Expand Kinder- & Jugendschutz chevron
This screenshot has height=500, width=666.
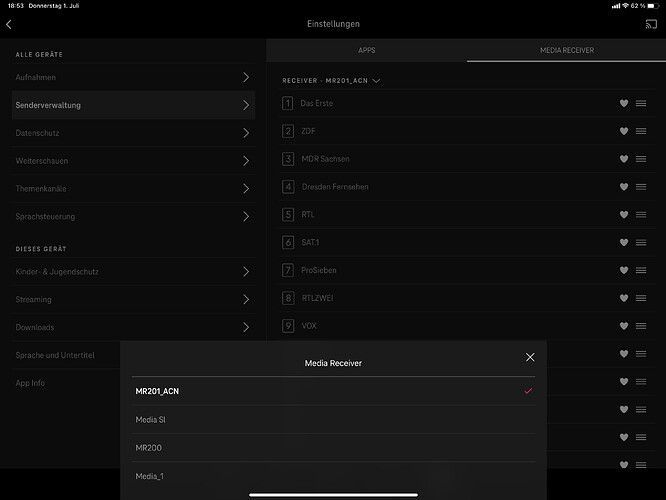click(246, 272)
